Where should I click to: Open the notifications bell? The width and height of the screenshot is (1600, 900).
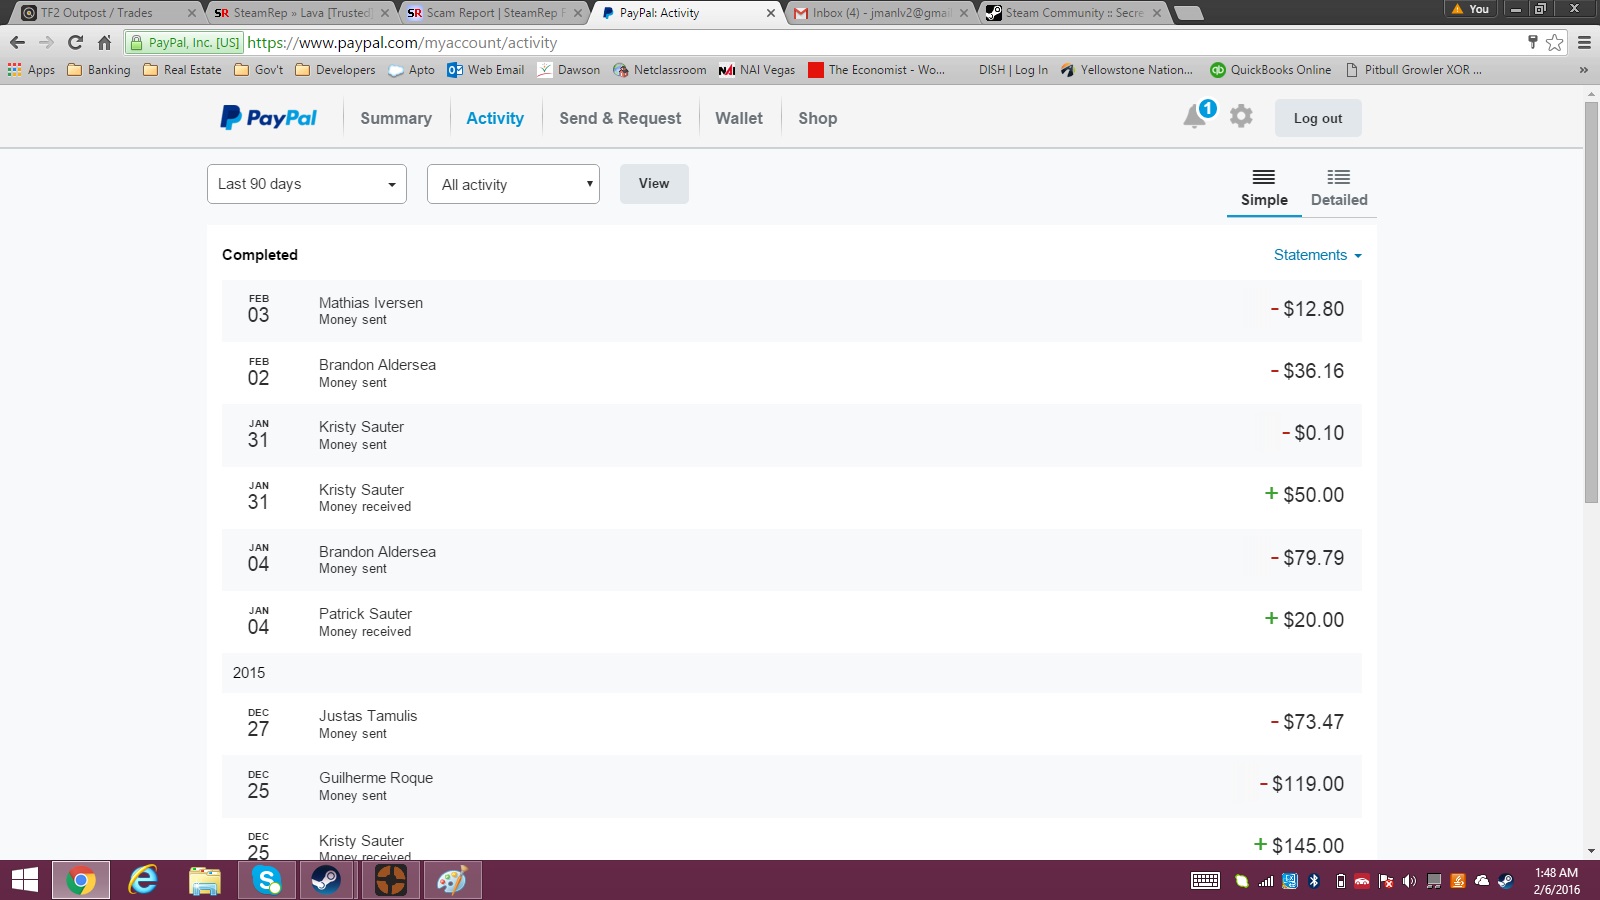1195,117
